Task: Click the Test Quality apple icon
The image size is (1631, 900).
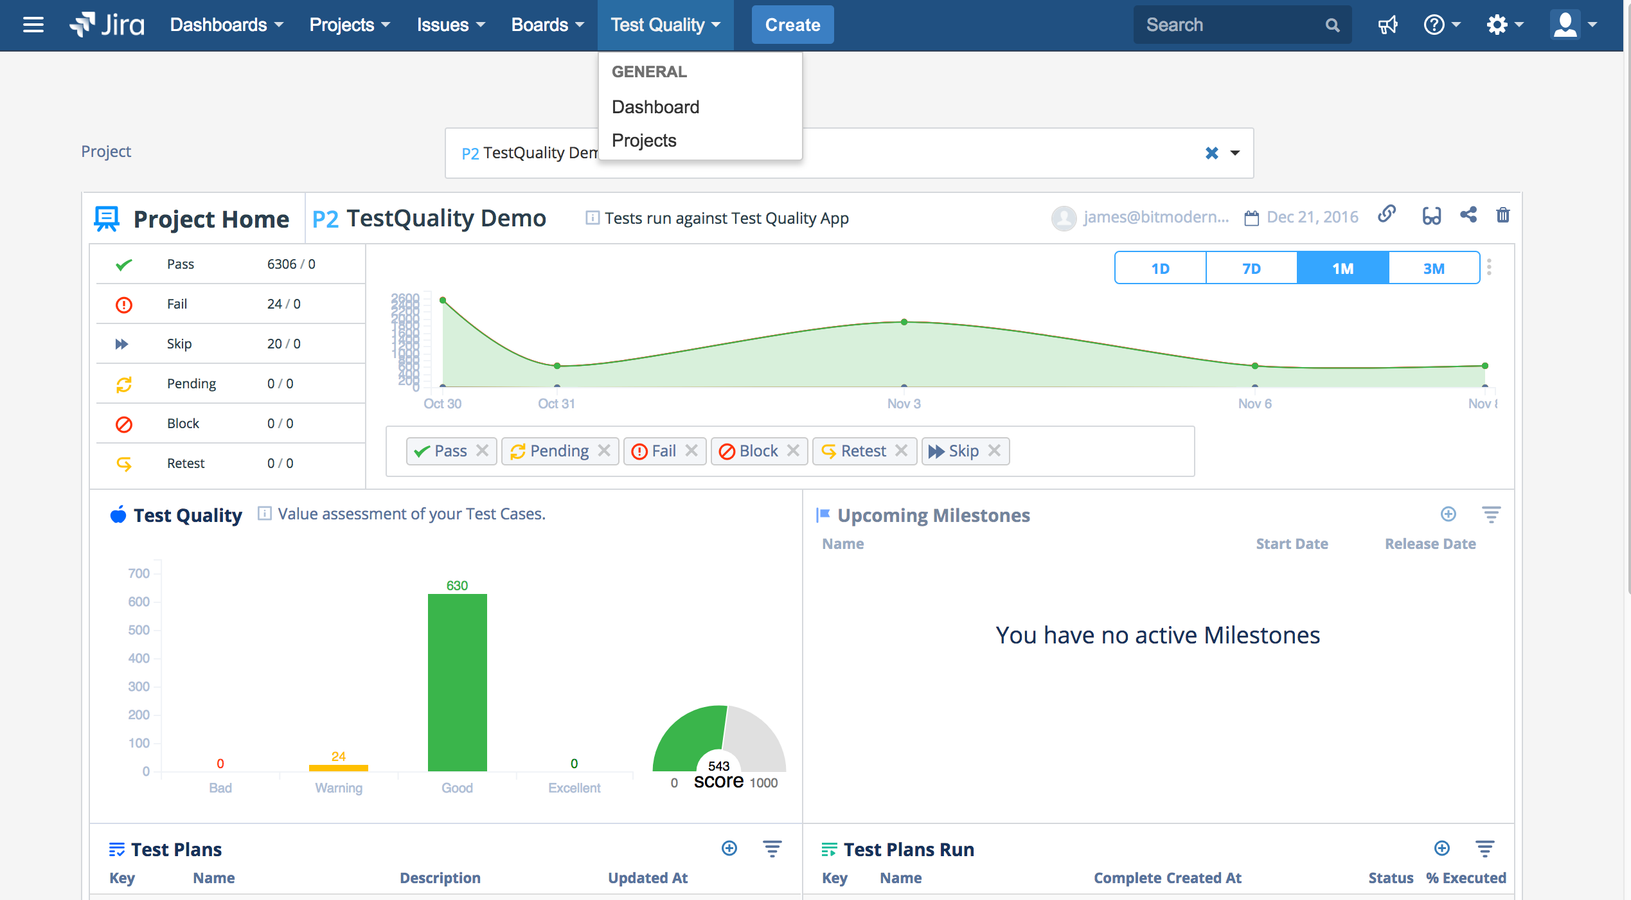Action: coord(118,515)
